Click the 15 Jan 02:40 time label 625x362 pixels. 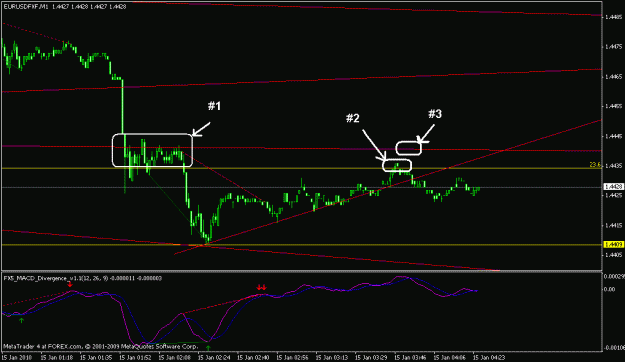point(253,358)
